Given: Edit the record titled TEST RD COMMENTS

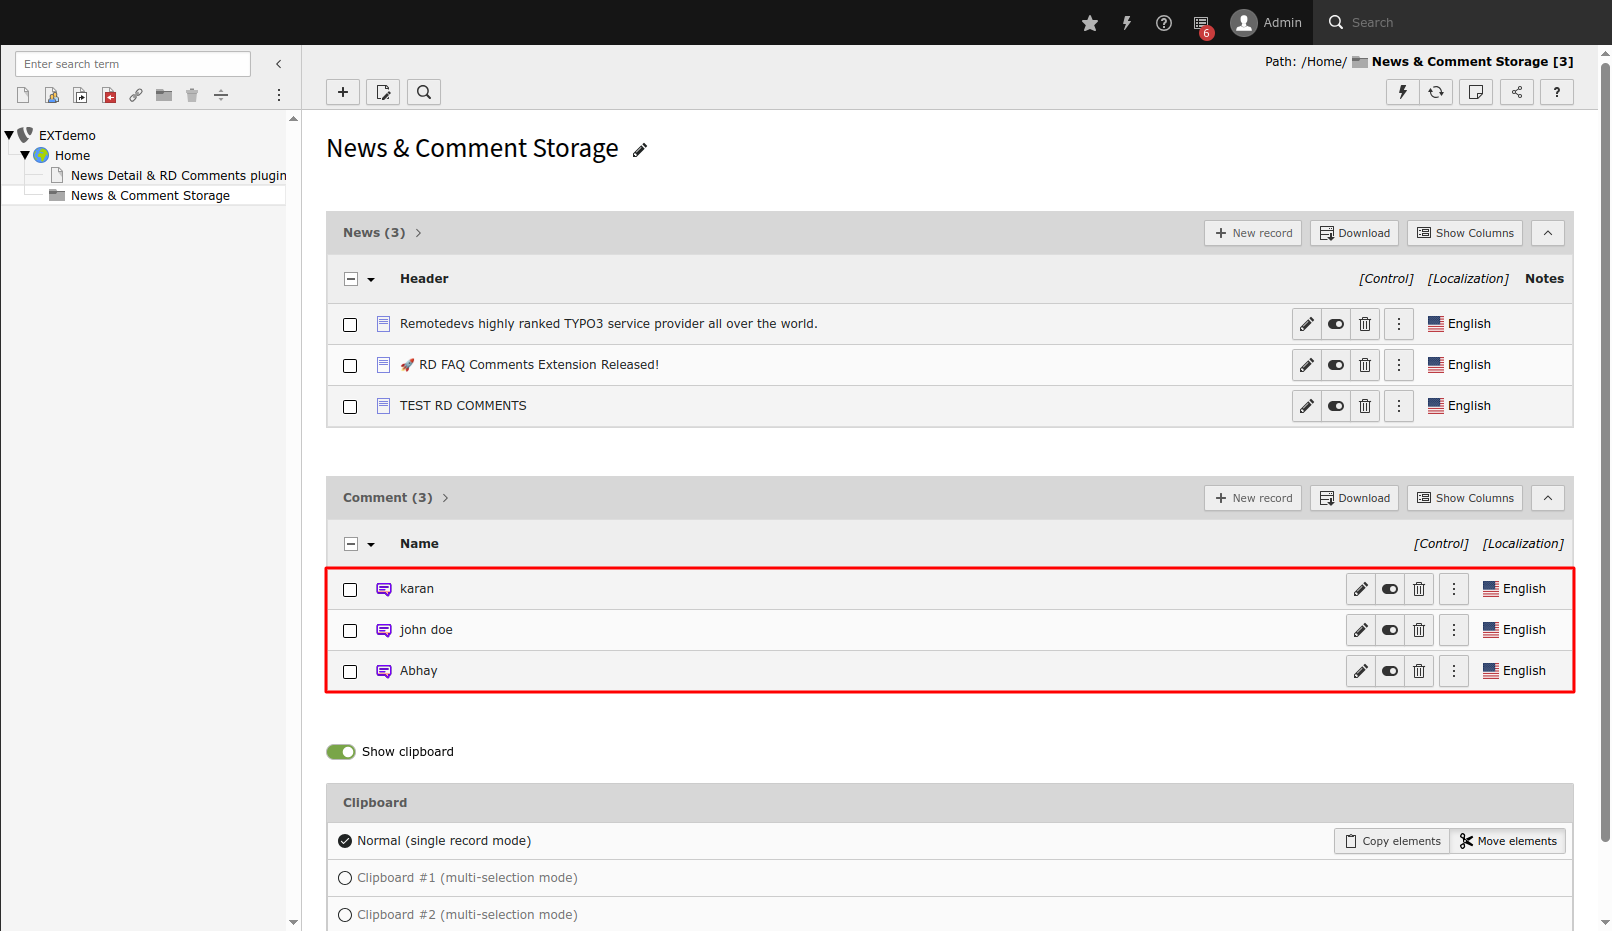Looking at the screenshot, I should point(1306,405).
